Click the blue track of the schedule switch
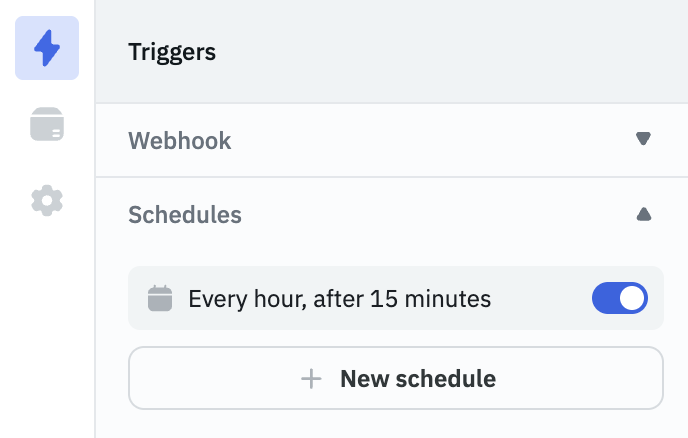Viewport: 688px width, 438px height. click(606, 298)
